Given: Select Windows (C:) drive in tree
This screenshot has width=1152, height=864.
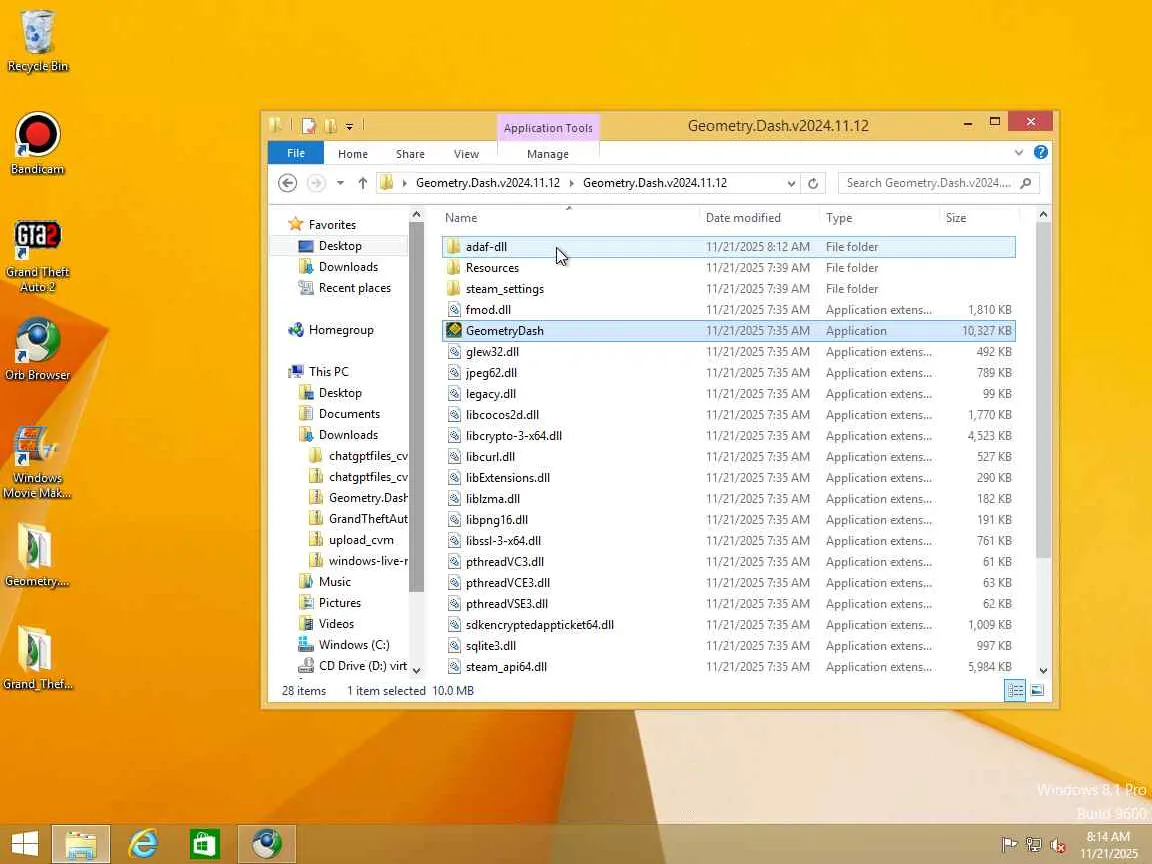Looking at the screenshot, I should (x=353, y=645).
